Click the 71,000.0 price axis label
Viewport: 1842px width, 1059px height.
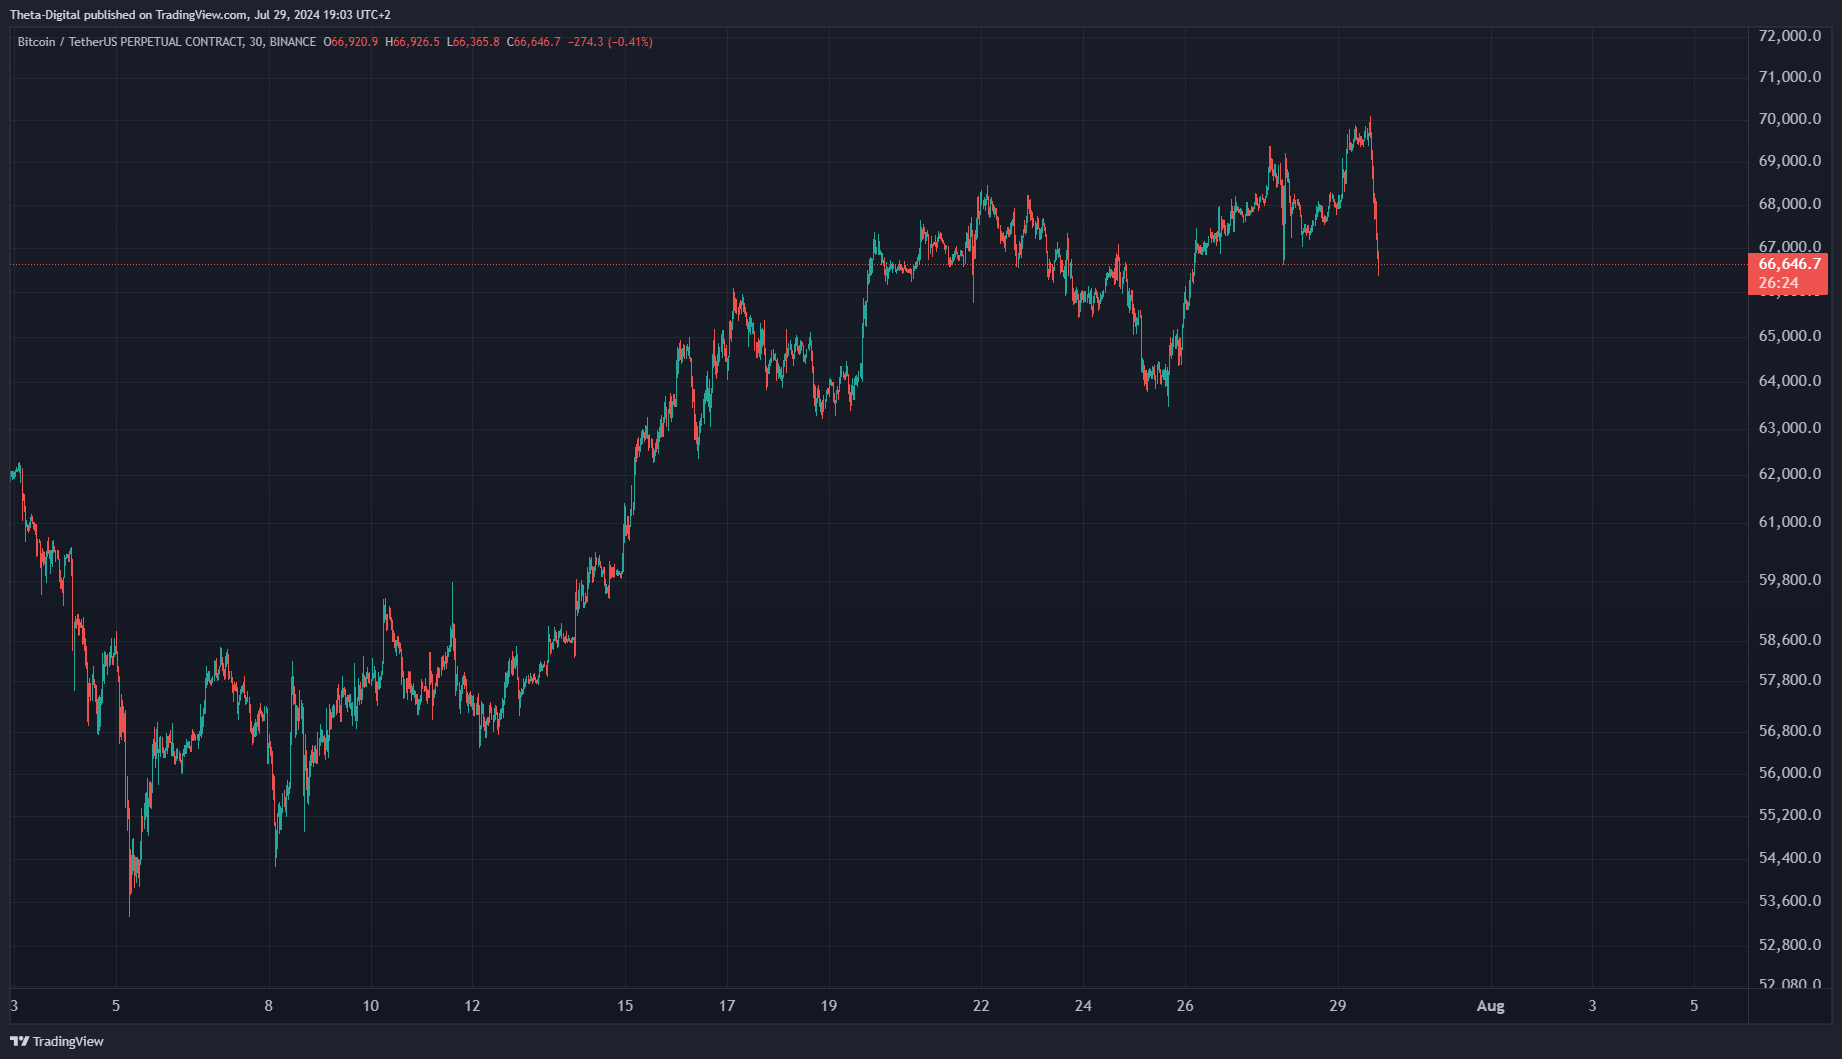tap(1790, 77)
